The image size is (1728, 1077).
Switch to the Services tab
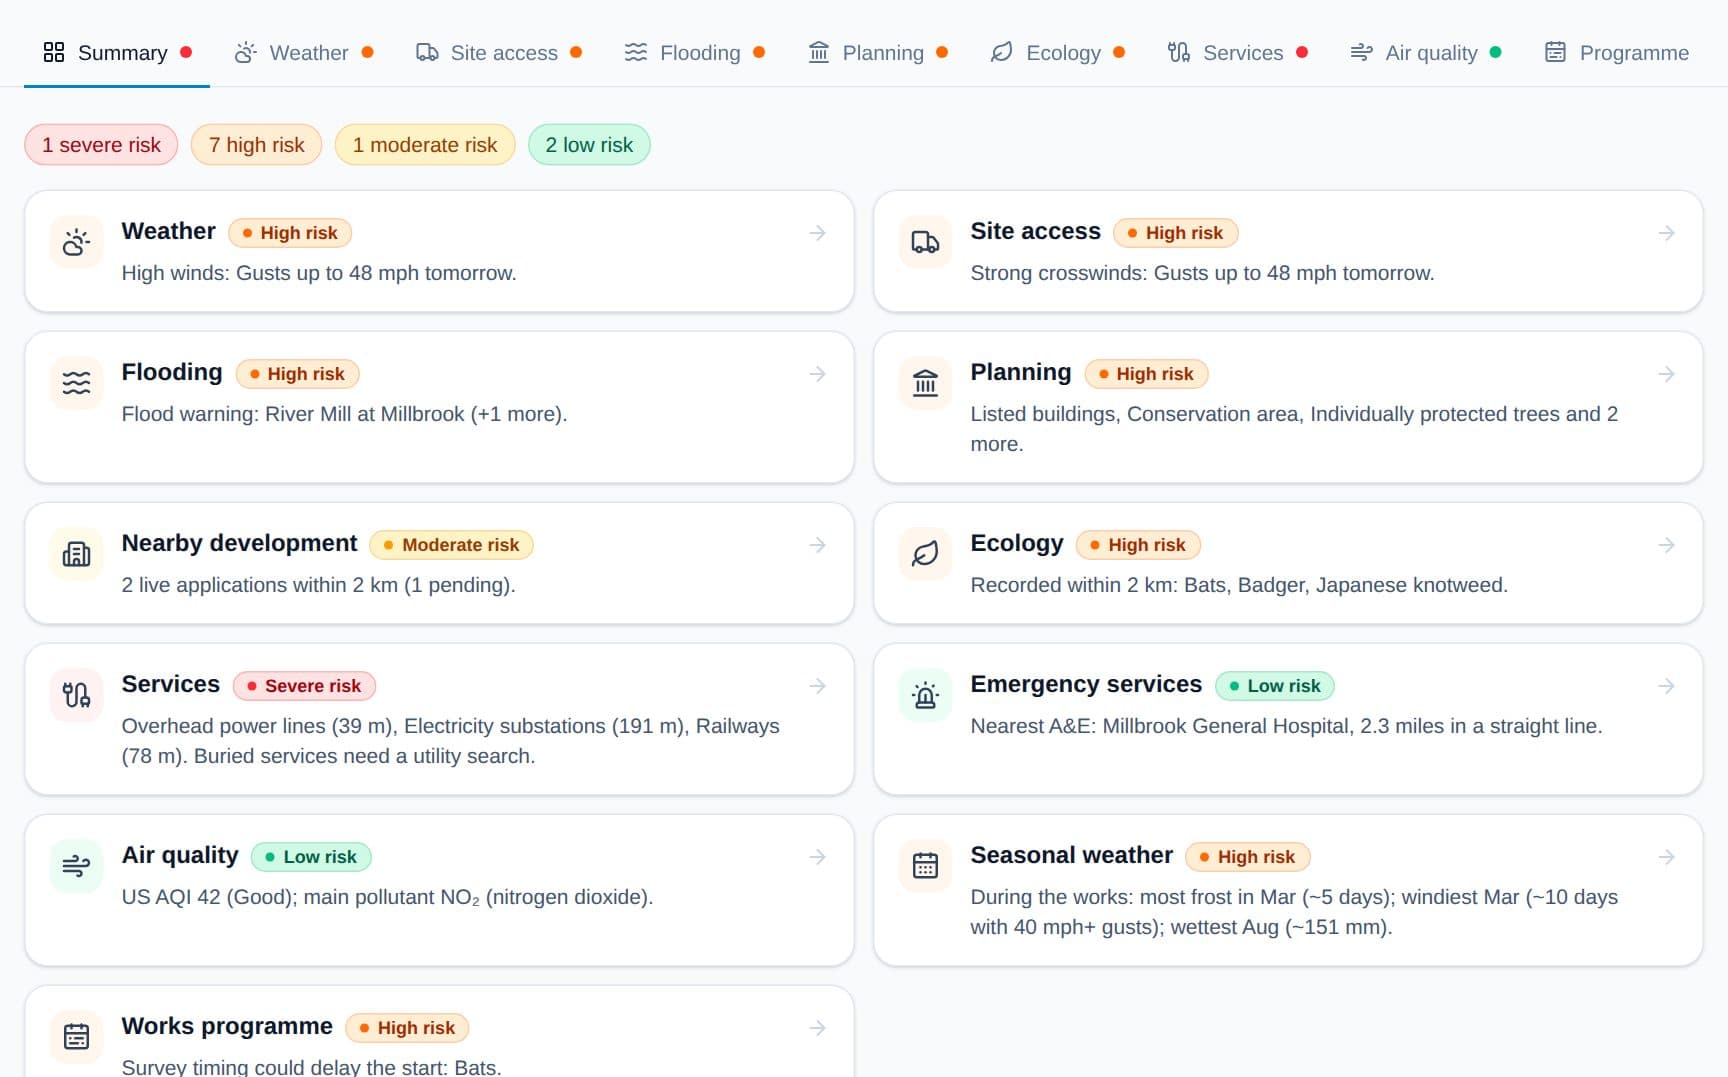(1238, 53)
